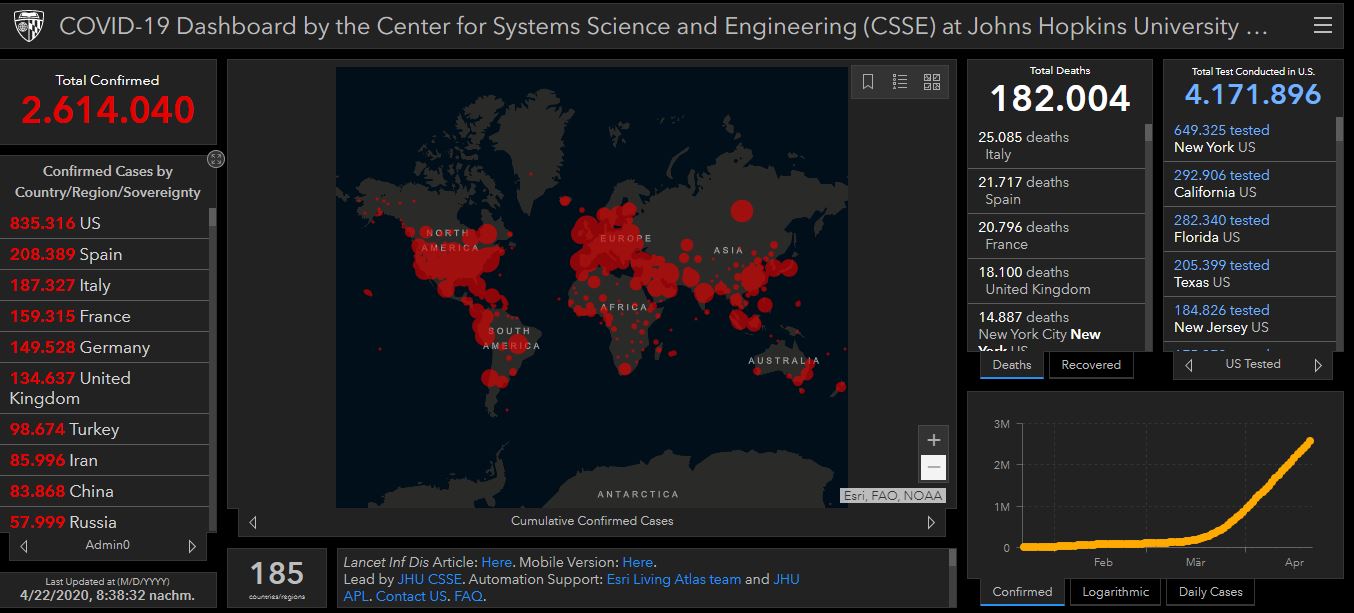Click the Johns Hopkins shield logo
Screen dimensions: 1354x613
coord(29,27)
